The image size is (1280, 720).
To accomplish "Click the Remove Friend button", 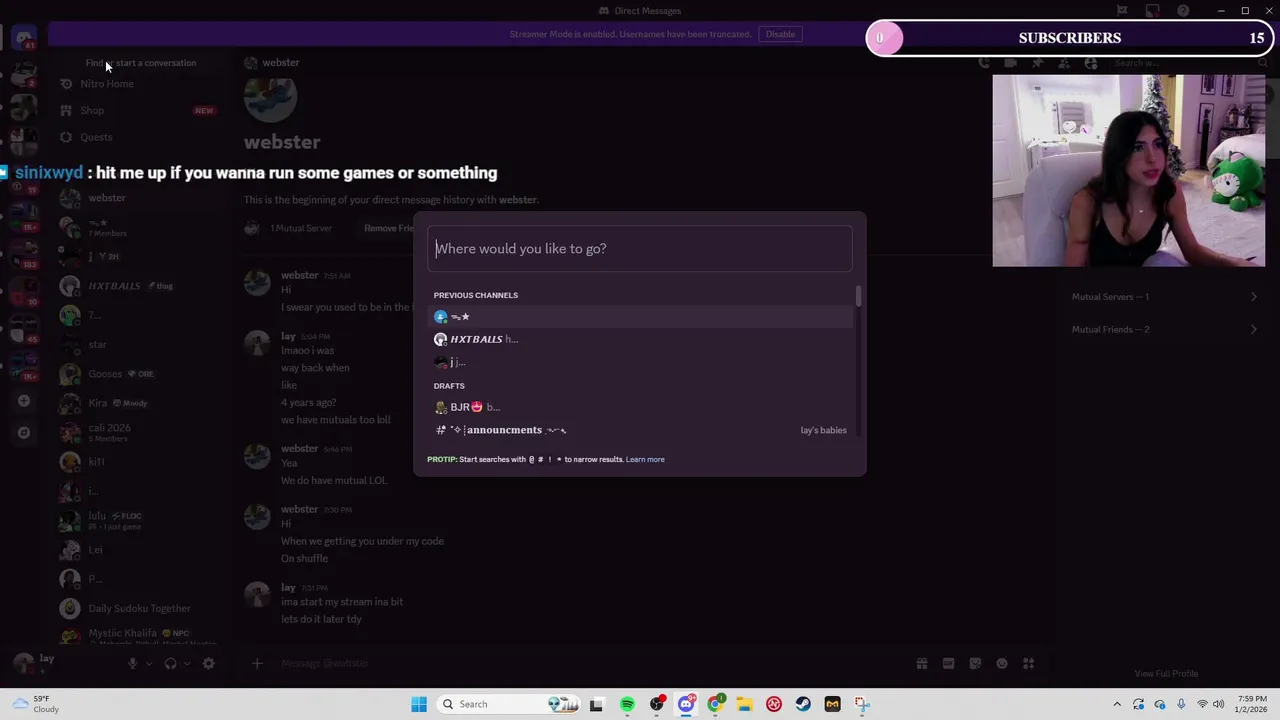I will tap(389, 228).
